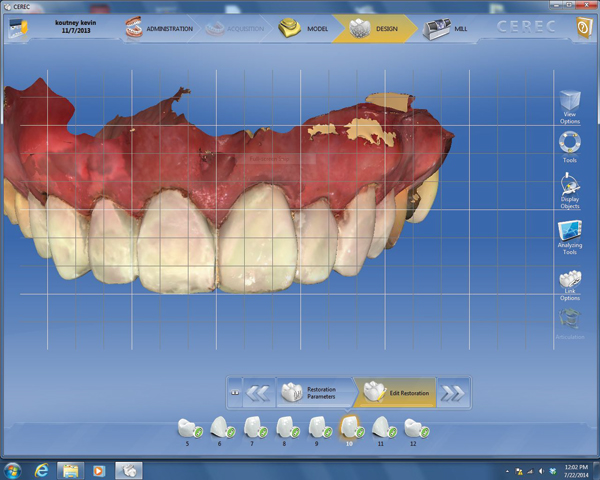The image size is (600, 480).
Task: Collapse the step bar with small handle
Action: (234, 393)
